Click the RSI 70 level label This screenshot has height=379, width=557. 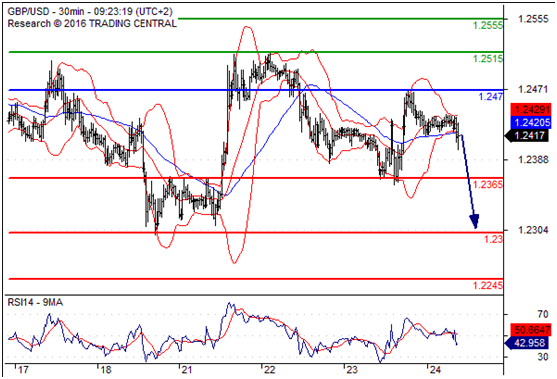coord(542,314)
